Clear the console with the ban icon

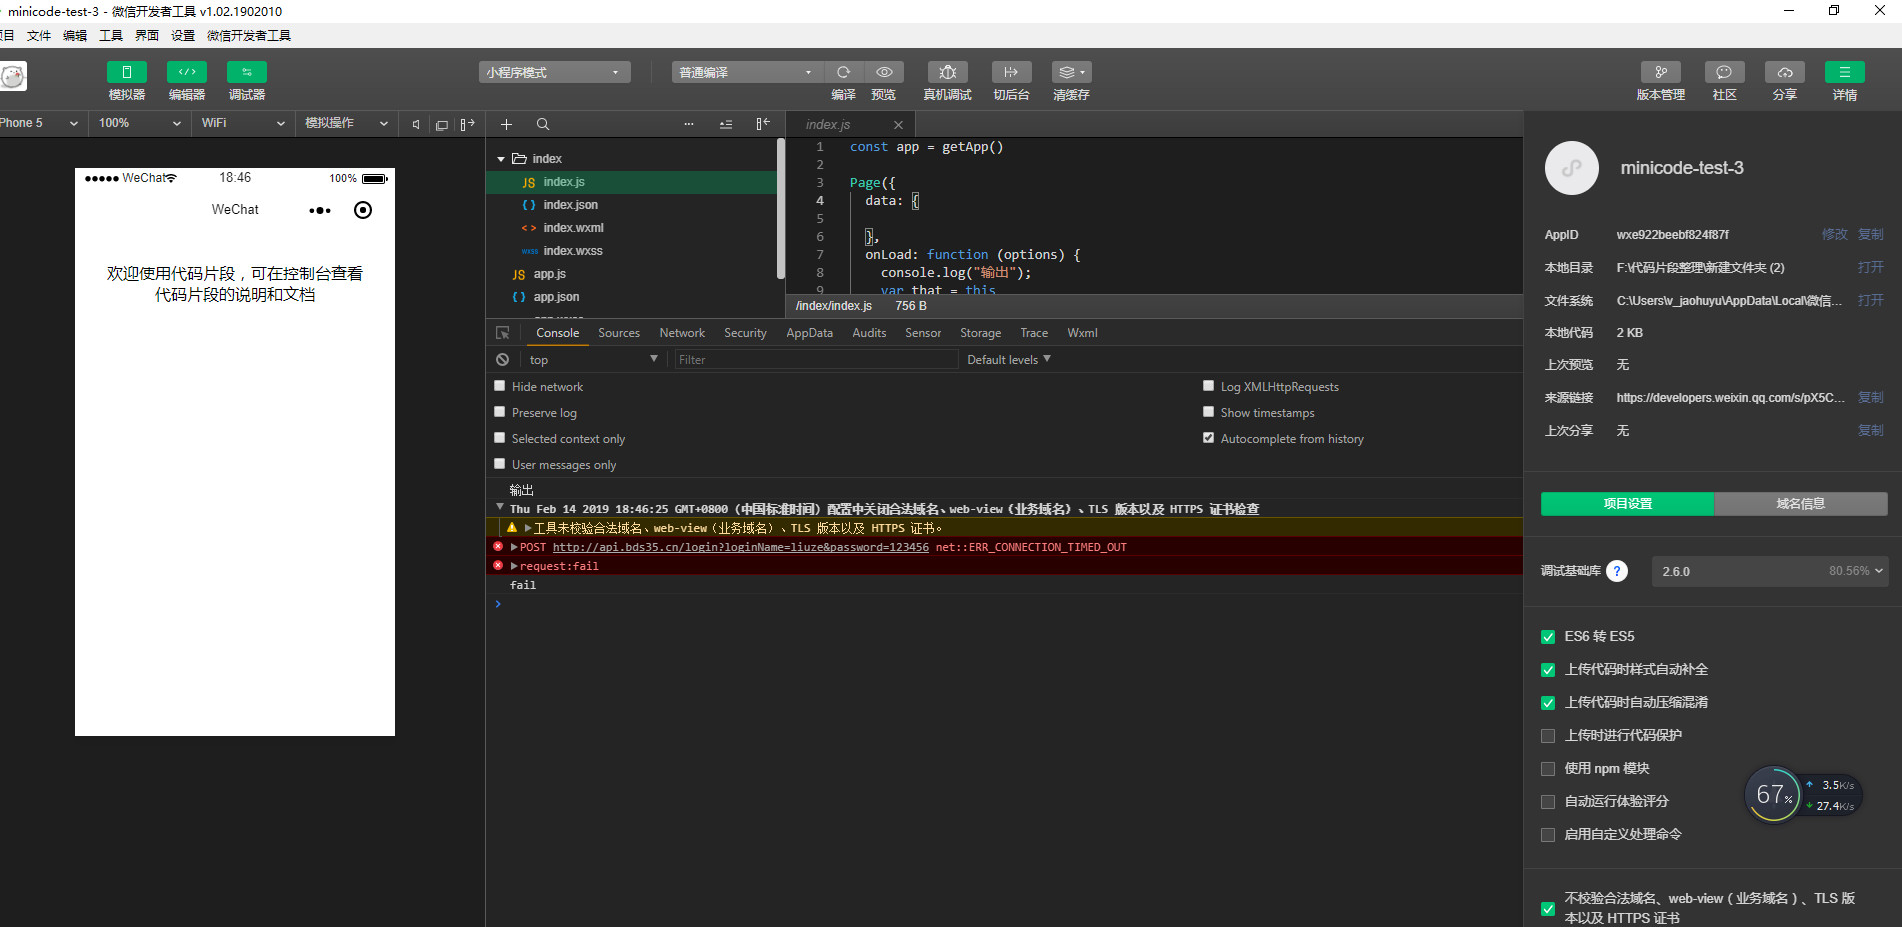coord(503,359)
